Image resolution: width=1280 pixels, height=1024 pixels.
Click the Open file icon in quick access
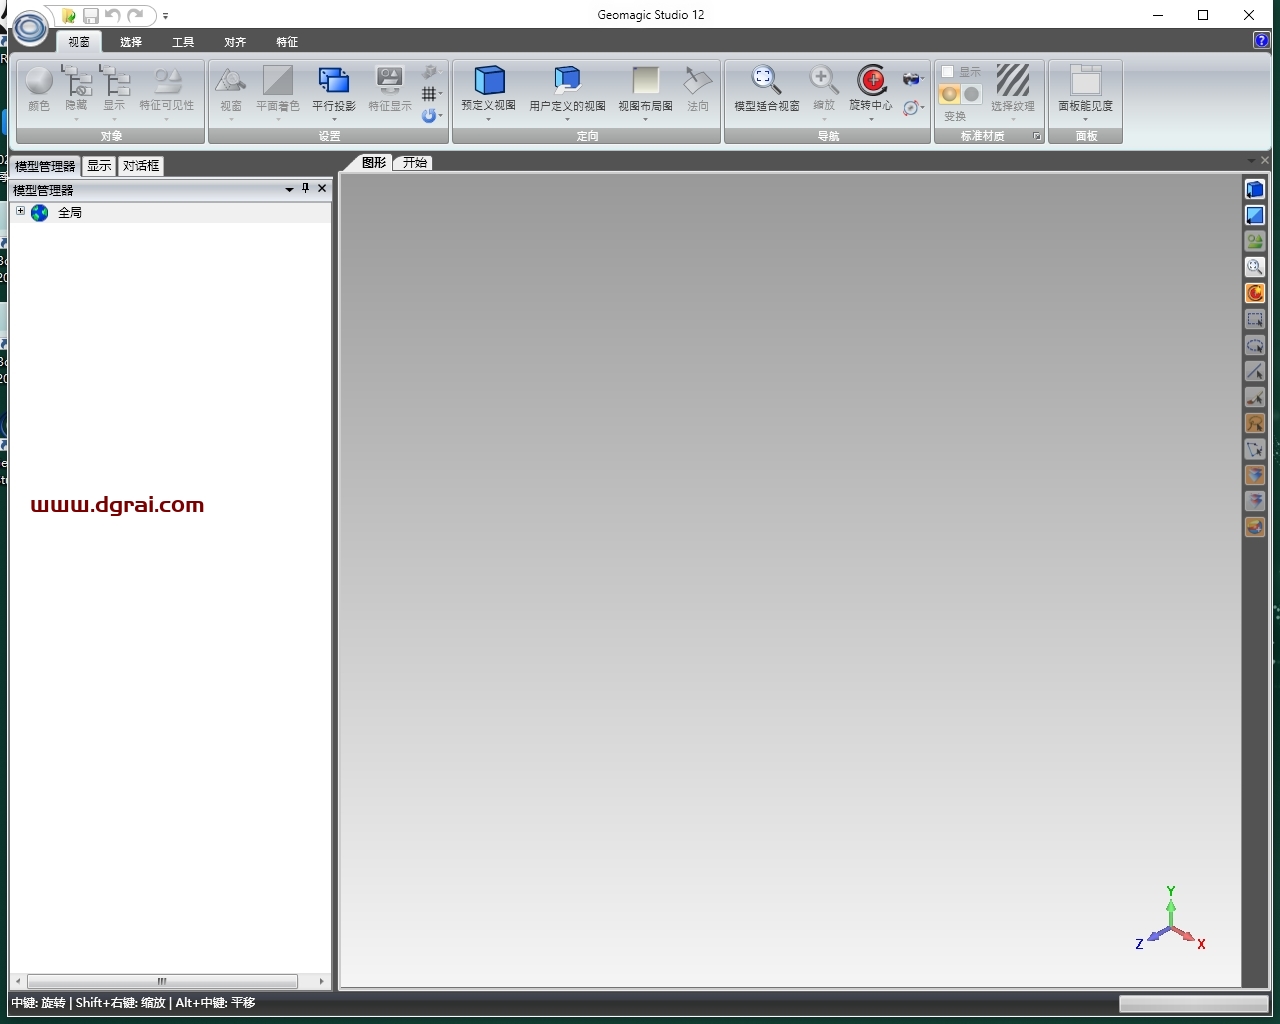[x=69, y=16]
